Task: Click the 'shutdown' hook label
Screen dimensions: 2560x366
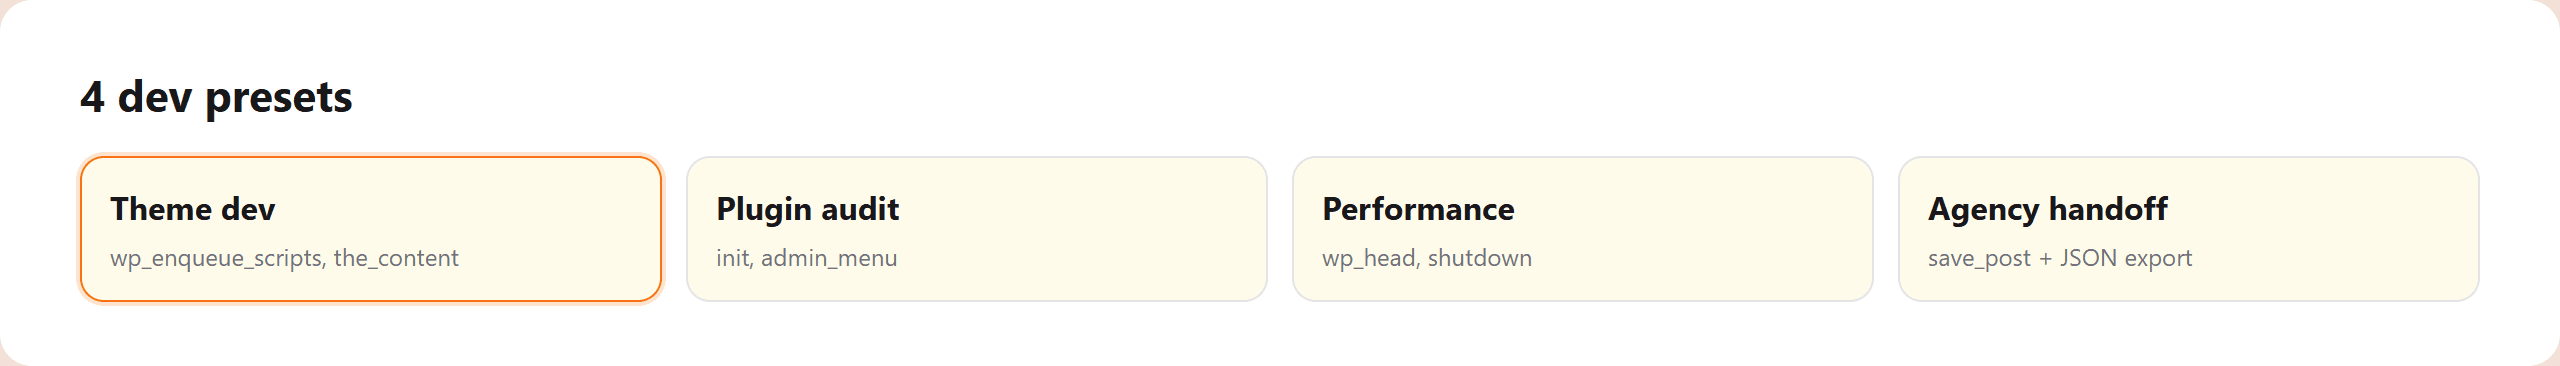Action: 1480,258
